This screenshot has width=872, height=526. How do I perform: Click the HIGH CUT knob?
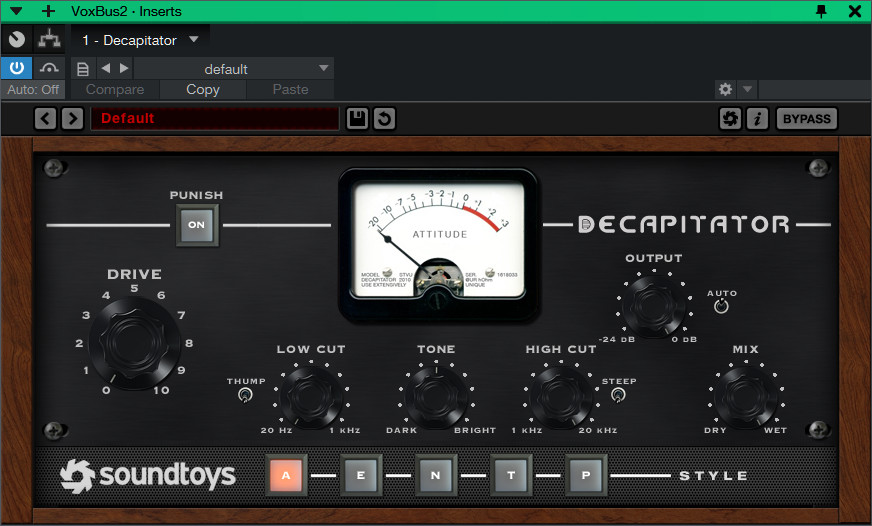561,396
